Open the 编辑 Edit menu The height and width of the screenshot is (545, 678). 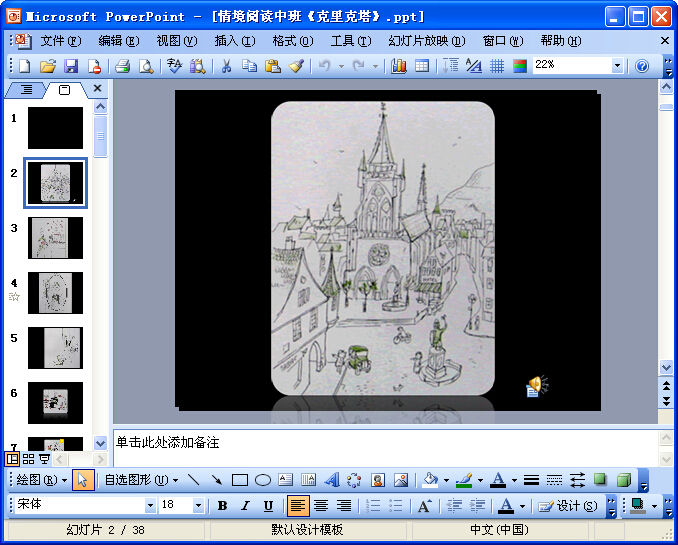[x=118, y=41]
